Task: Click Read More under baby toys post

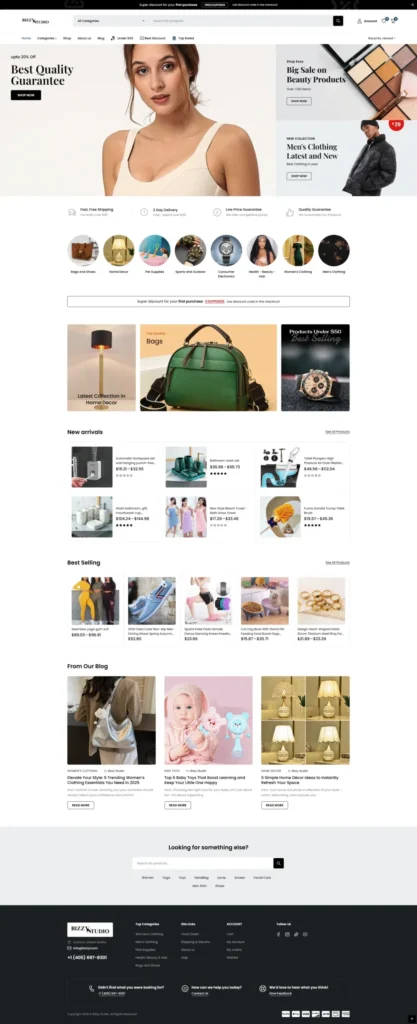Action: 178,805
